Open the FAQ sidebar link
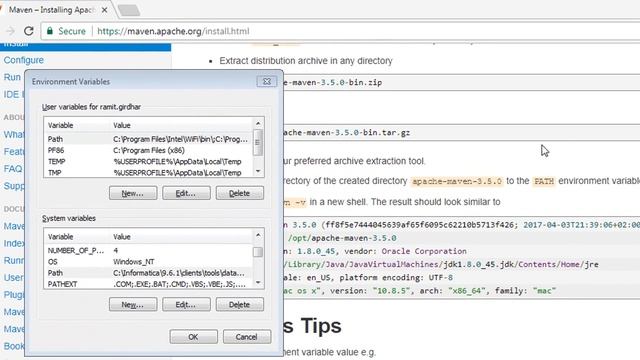 click(13, 169)
